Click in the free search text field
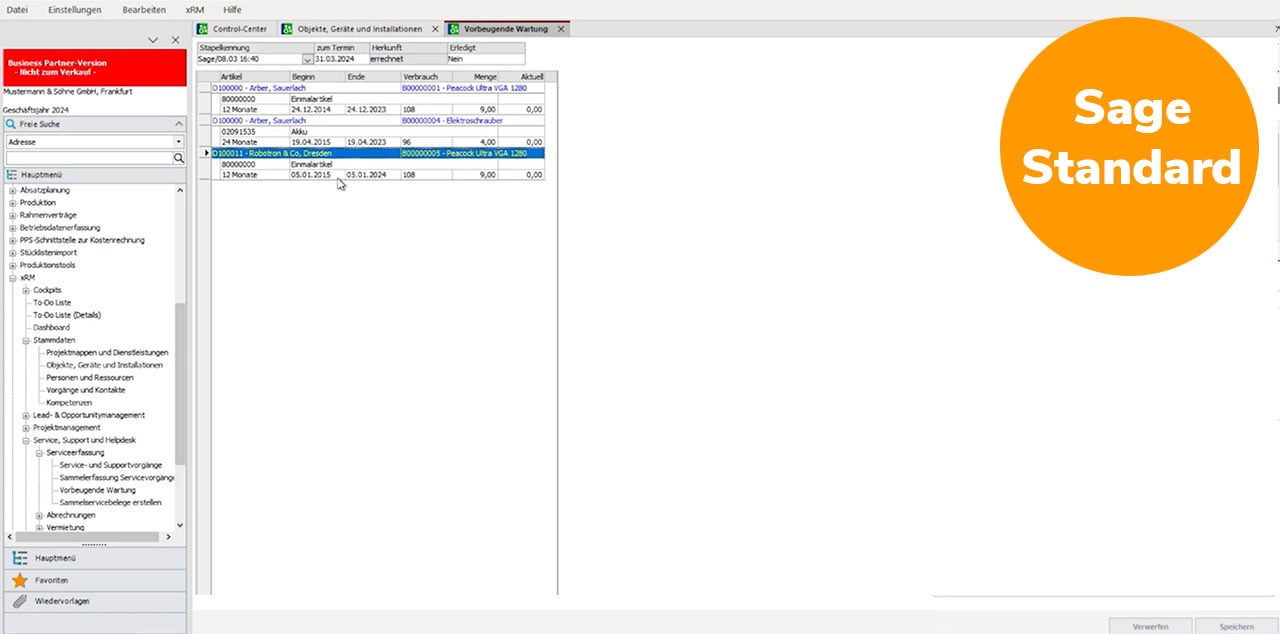This screenshot has width=1280, height=634. (89, 158)
